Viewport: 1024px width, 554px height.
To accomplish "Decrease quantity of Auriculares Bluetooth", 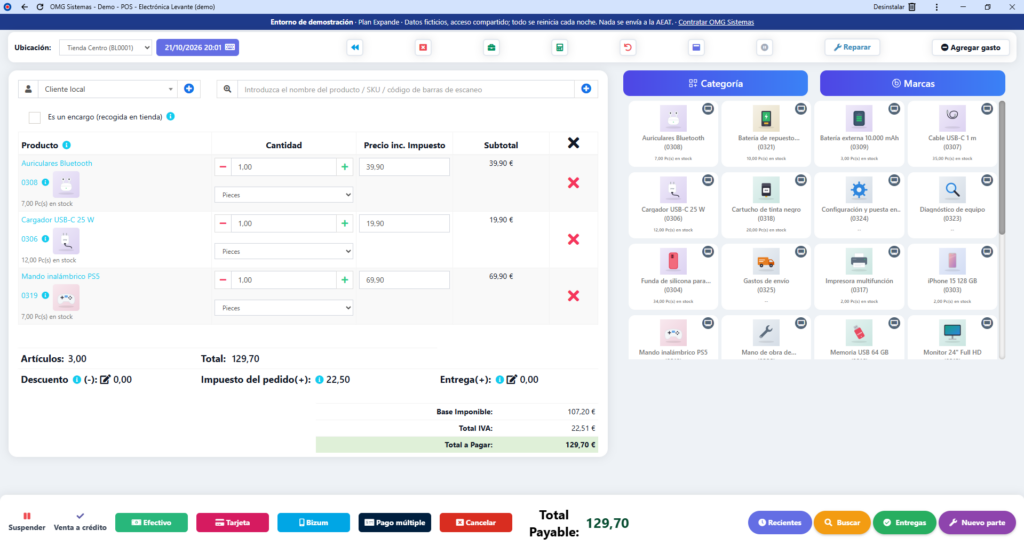I will (x=223, y=167).
